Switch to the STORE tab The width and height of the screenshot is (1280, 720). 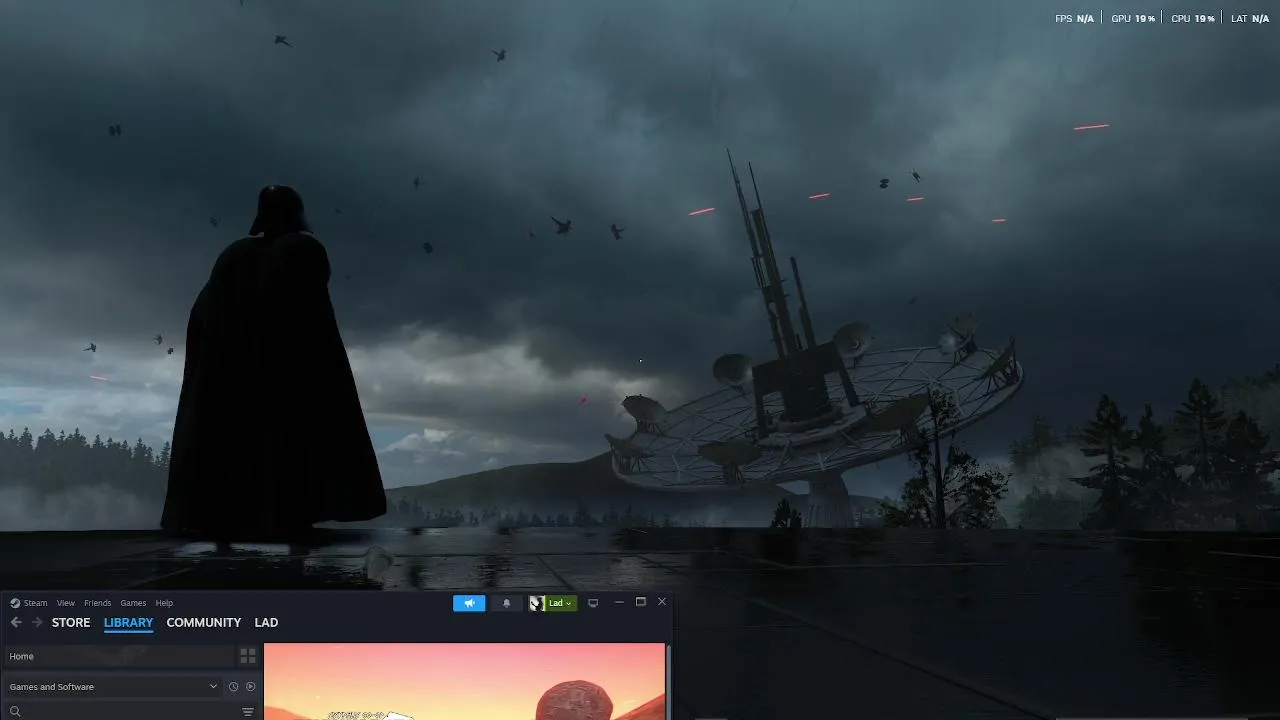[x=71, y=622]
